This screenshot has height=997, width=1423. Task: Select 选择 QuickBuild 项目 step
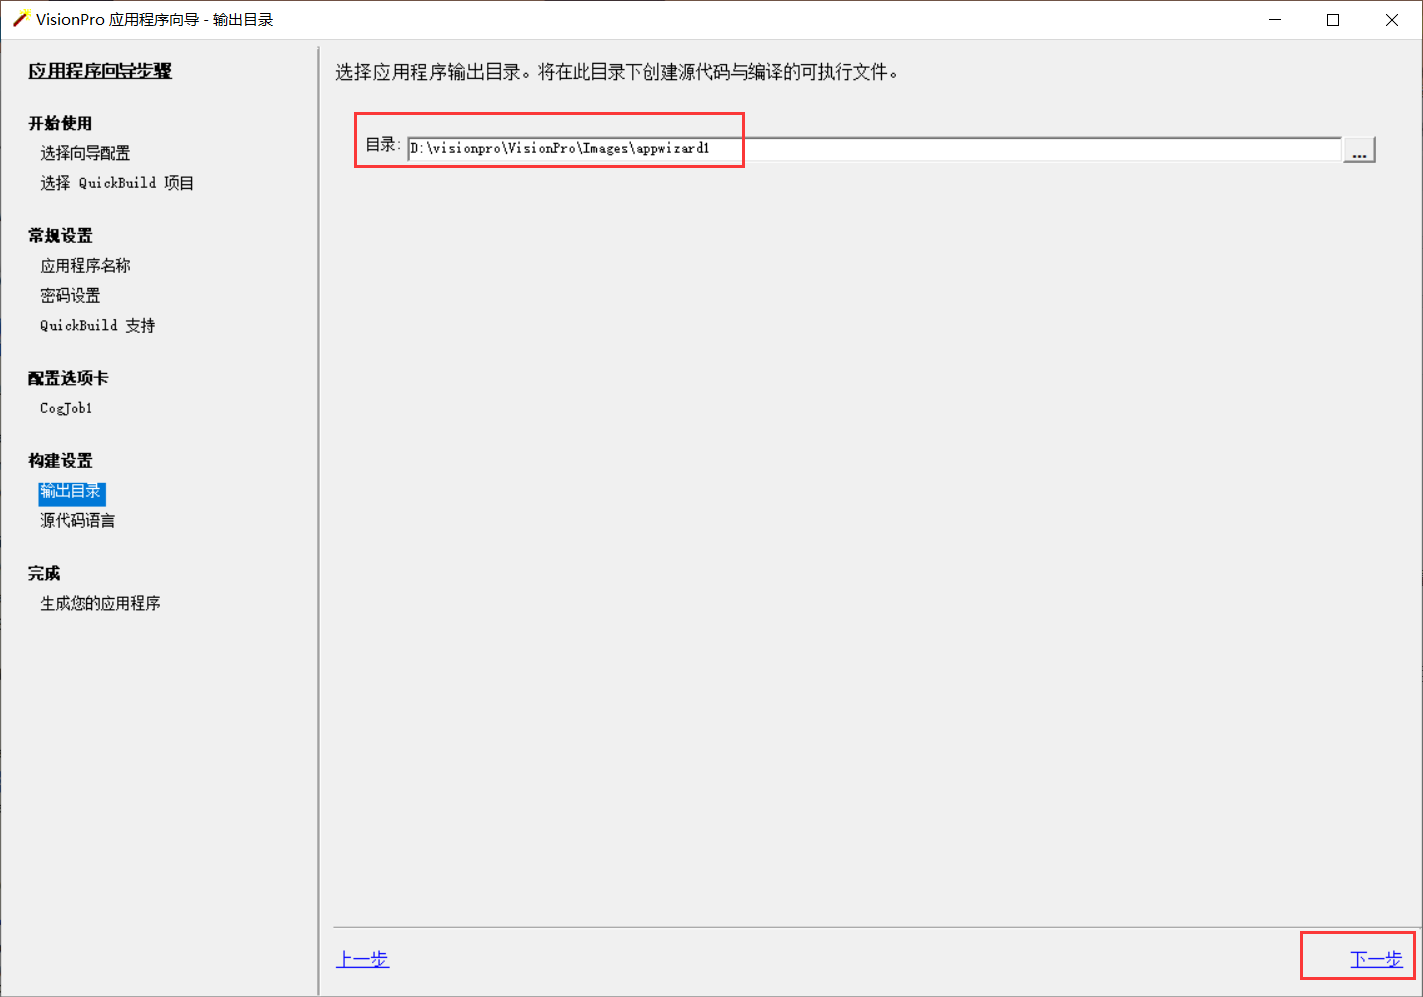click(116, 182)
